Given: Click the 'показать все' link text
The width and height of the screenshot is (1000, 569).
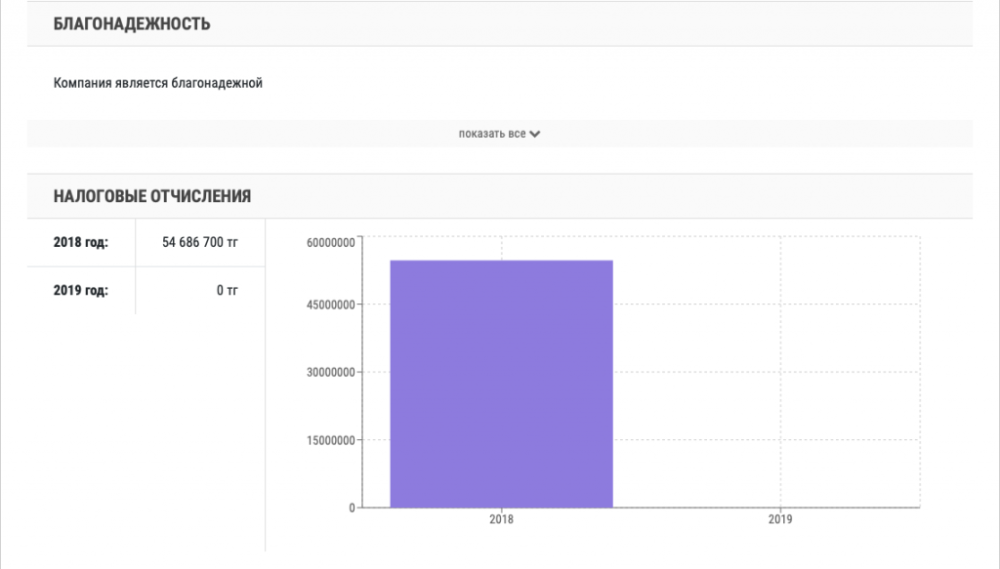Looking at the screenshot, I should coord(492,134).
